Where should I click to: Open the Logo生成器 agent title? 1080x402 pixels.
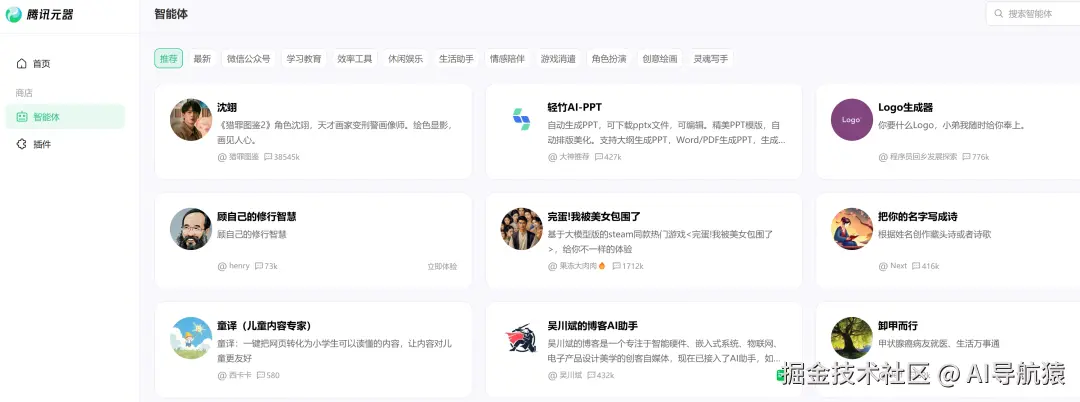click(905, 107)
